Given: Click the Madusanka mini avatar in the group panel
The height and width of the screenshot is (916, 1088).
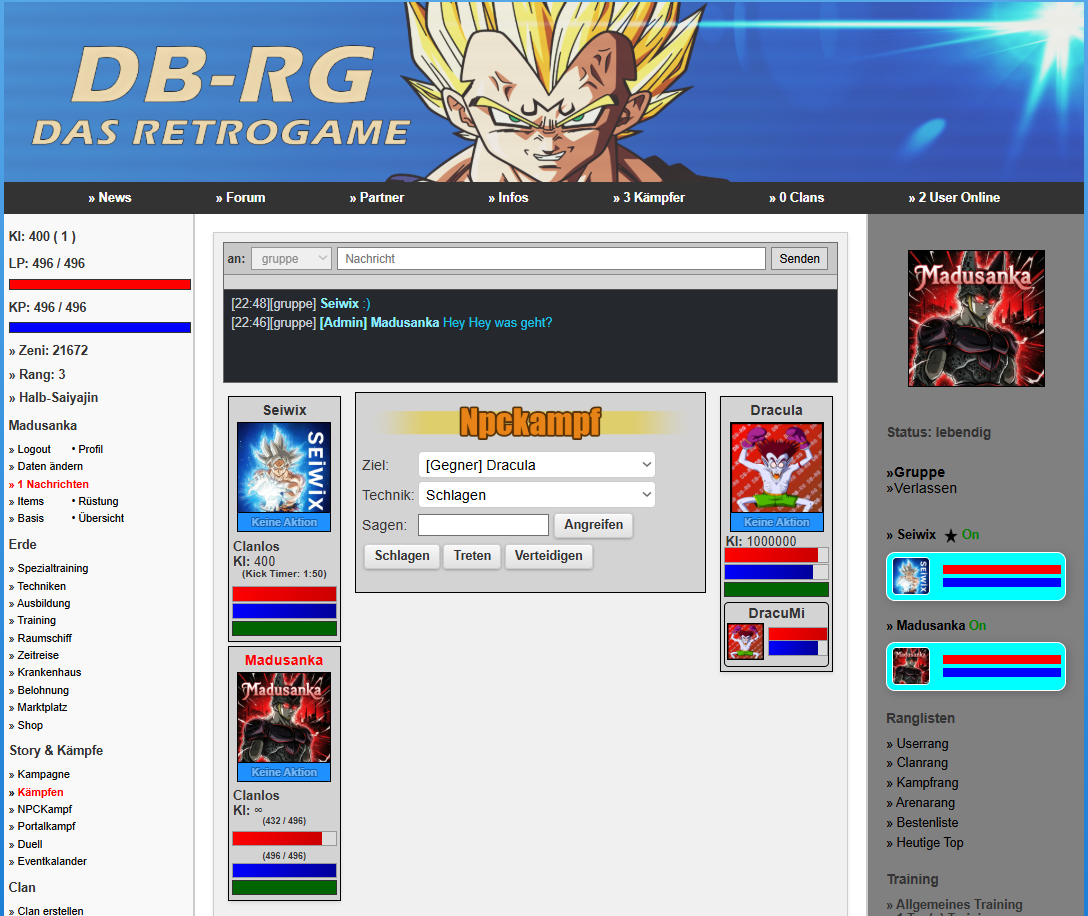Looking at the screenshot, I should pyautogui.click(x=910, y=666).
